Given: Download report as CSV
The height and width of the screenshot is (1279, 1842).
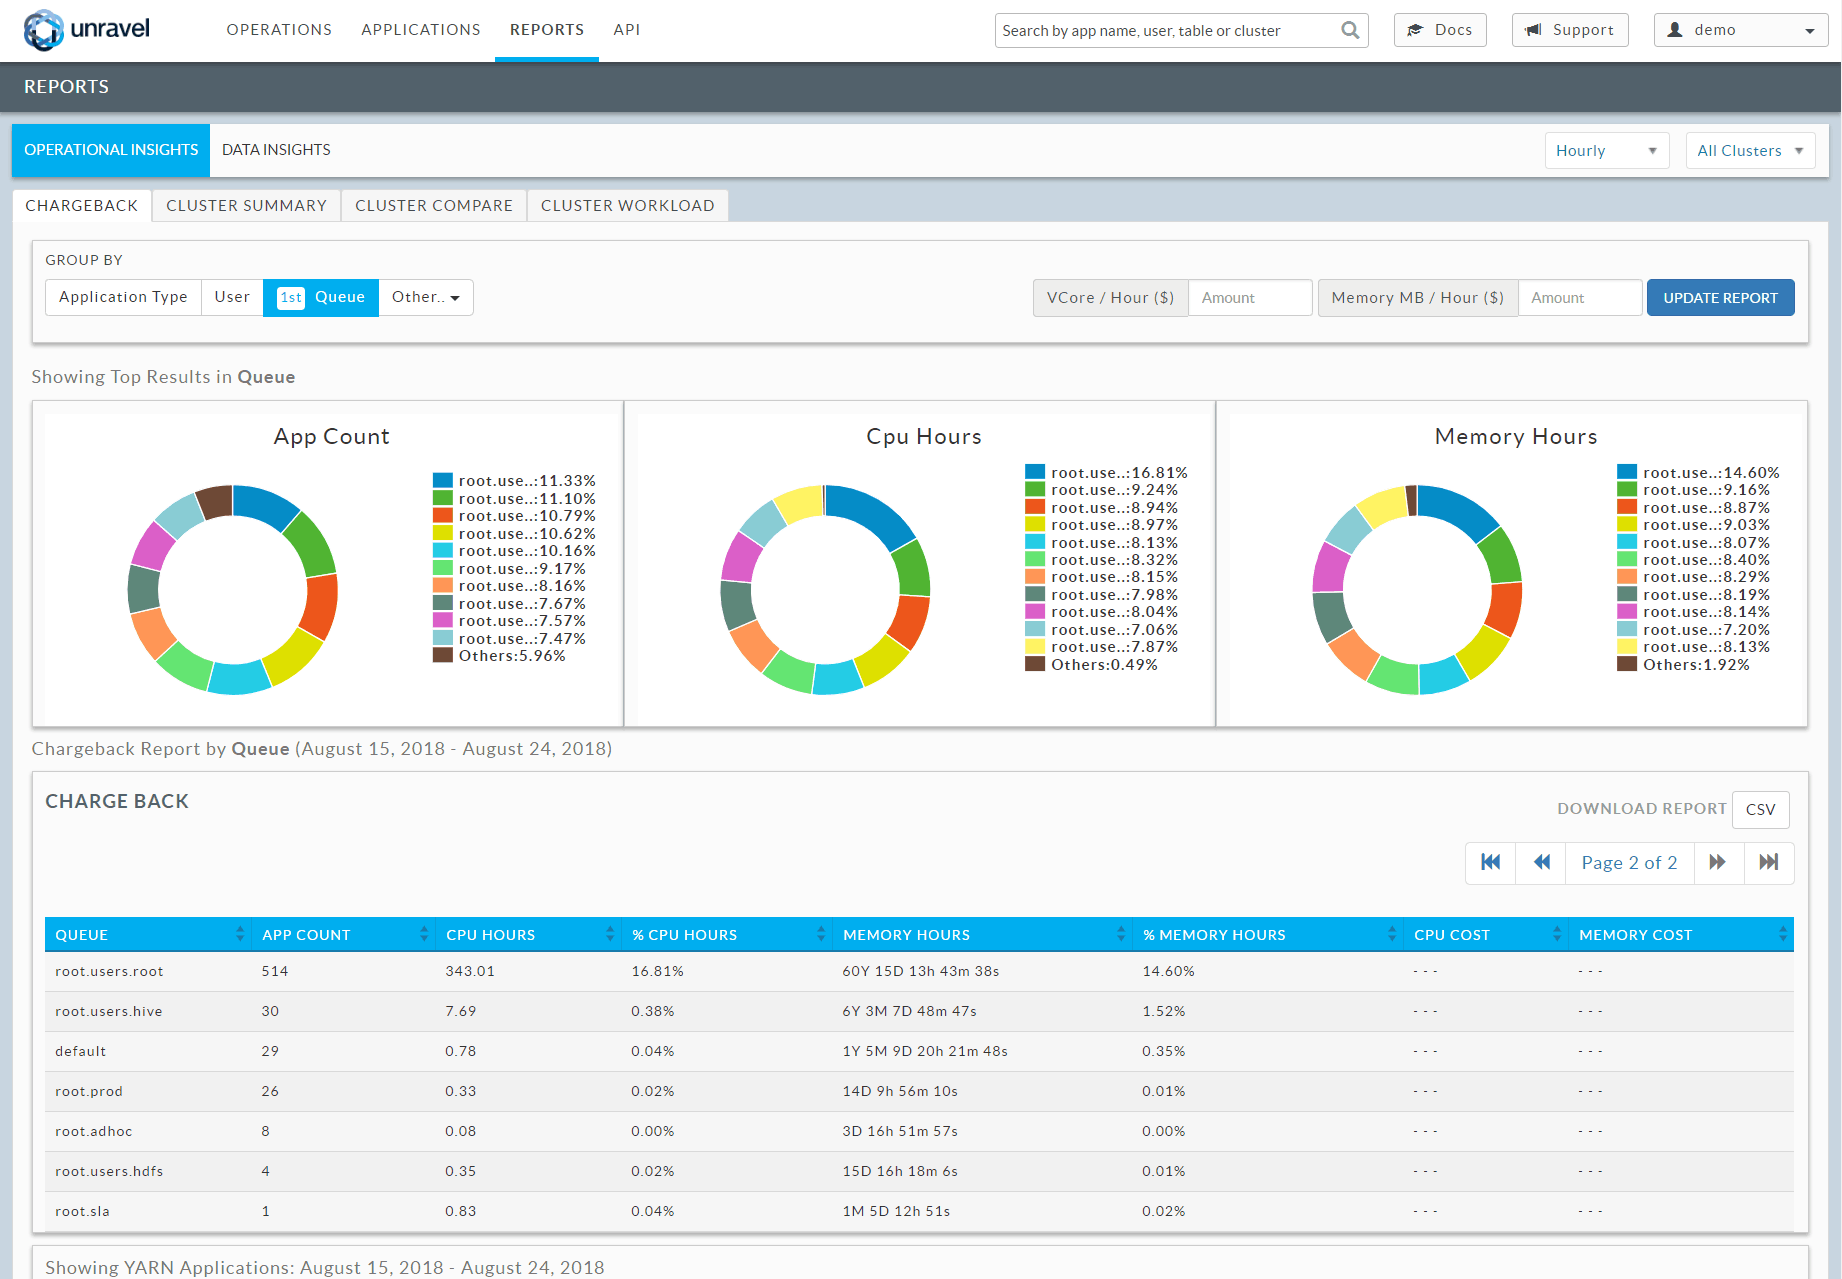Looking at the screenshot, I should pyautogui.click(x=1760, y=809).
